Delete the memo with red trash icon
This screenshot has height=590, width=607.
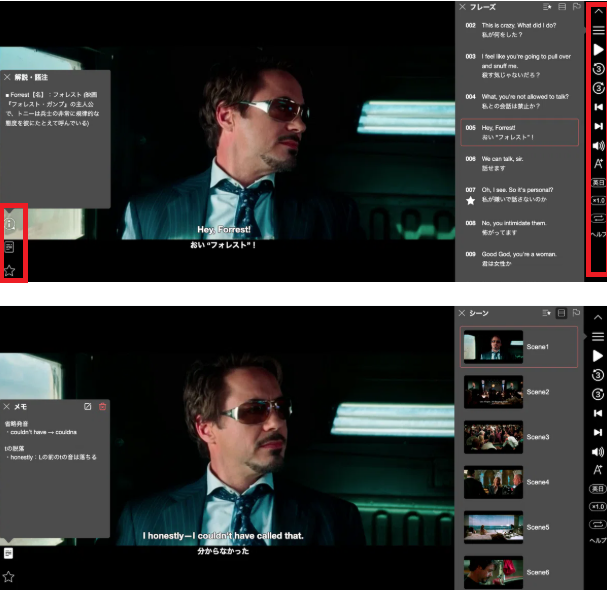102,406
